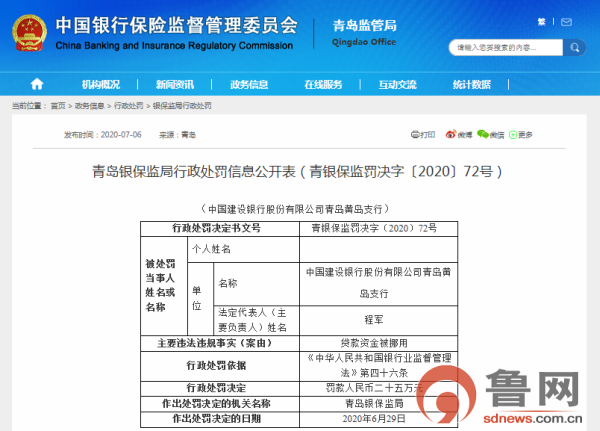Click cell 行政处罚决定
The width and height of the screenshot is (600, 431).
pyautogui.click(x=220, y=388)
